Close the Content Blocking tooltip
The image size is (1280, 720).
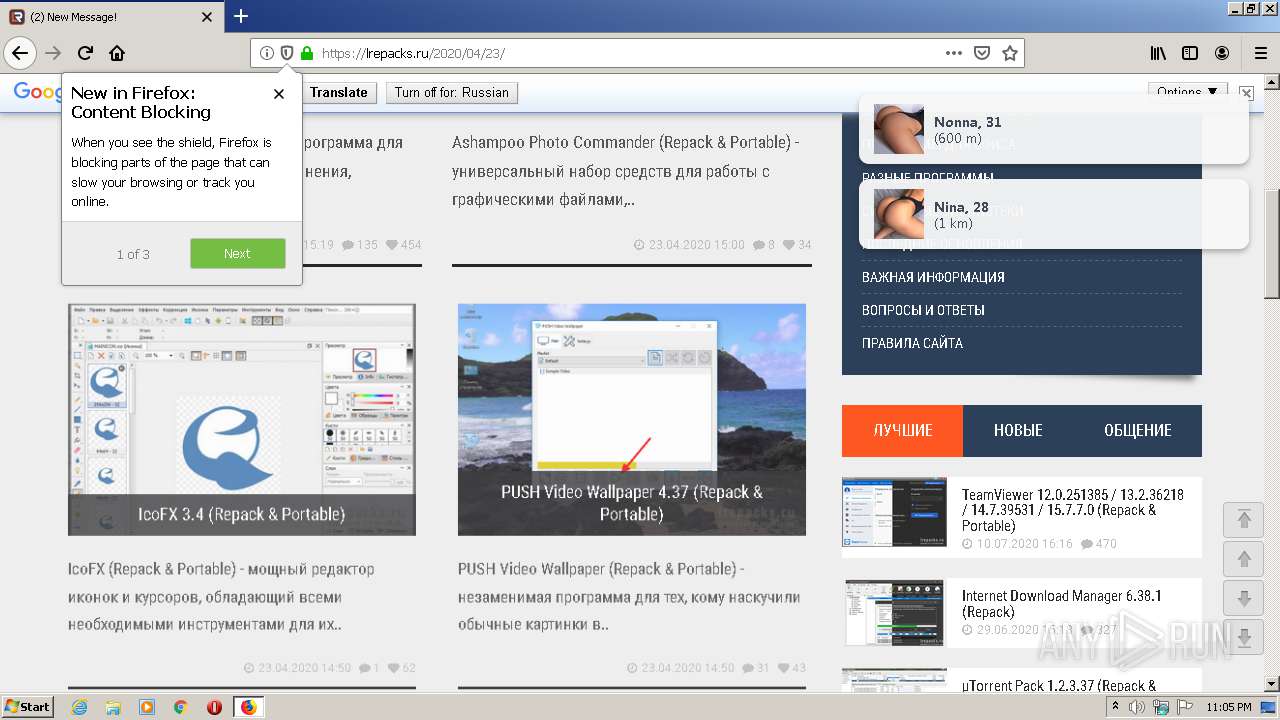(279, 93)
